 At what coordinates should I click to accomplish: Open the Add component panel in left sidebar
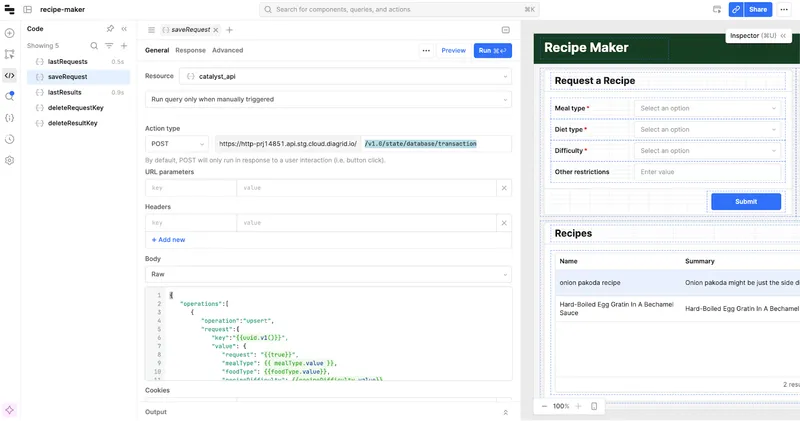tap(10, 33)
